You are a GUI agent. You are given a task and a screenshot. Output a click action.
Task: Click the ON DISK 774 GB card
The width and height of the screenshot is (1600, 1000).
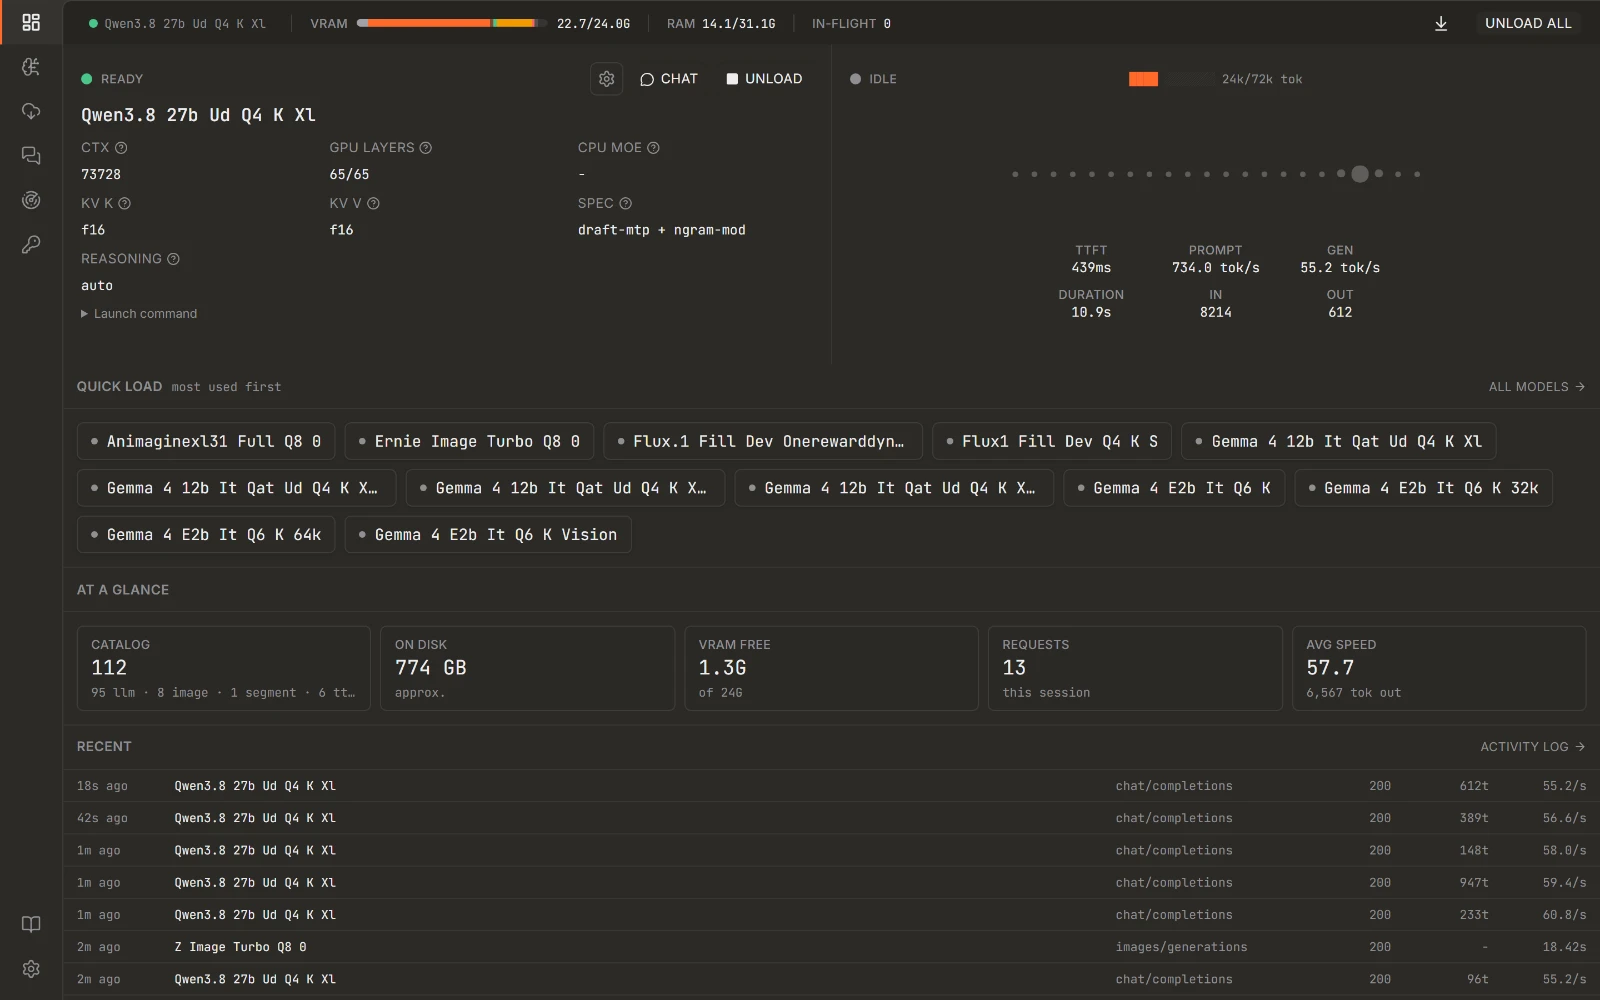(527, 668)
